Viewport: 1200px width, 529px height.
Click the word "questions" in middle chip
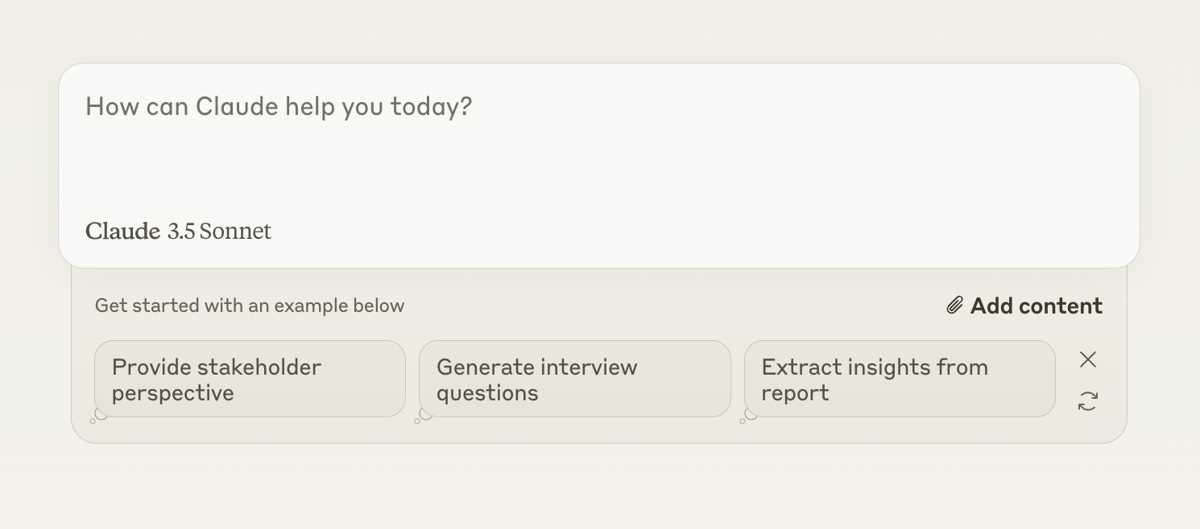[487, 393]
